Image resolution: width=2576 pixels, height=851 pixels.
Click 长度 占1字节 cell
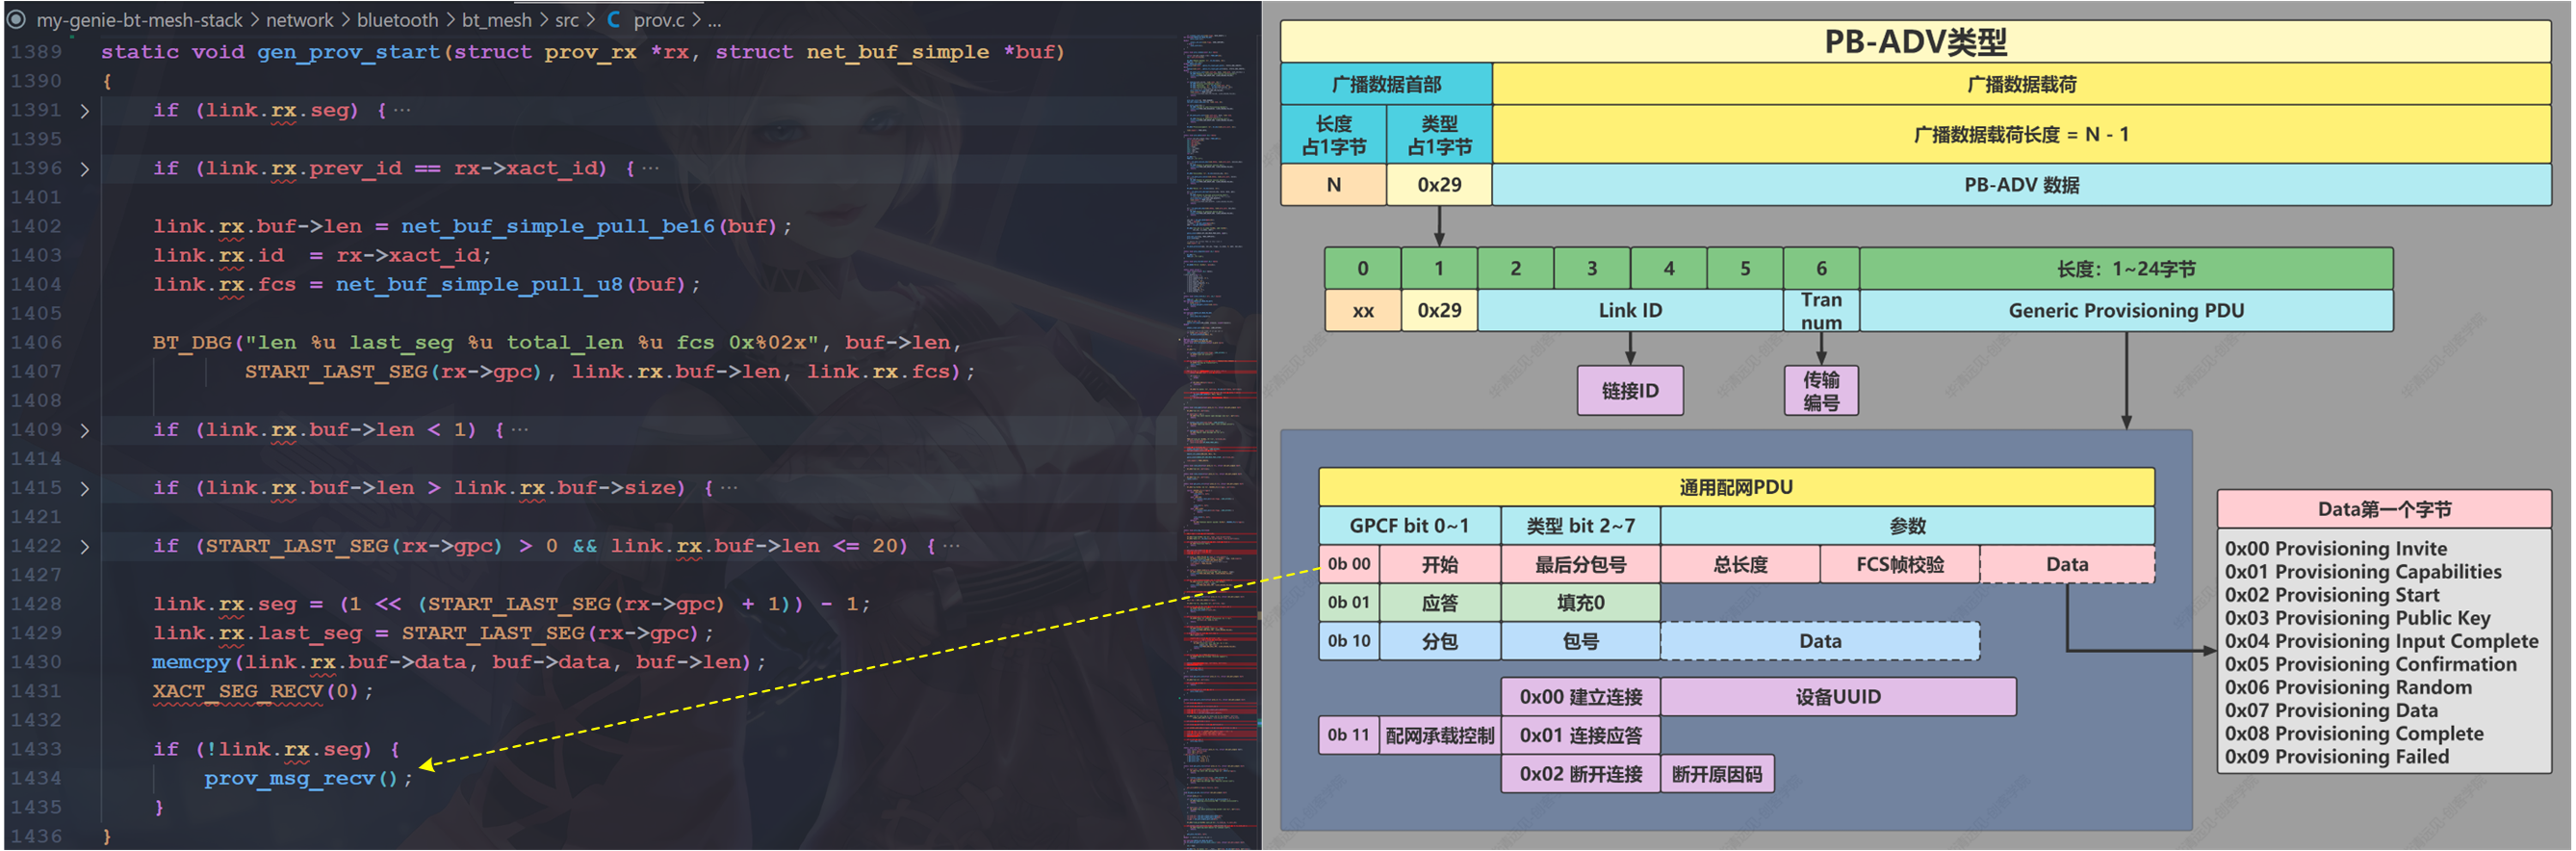(1333, 135)
